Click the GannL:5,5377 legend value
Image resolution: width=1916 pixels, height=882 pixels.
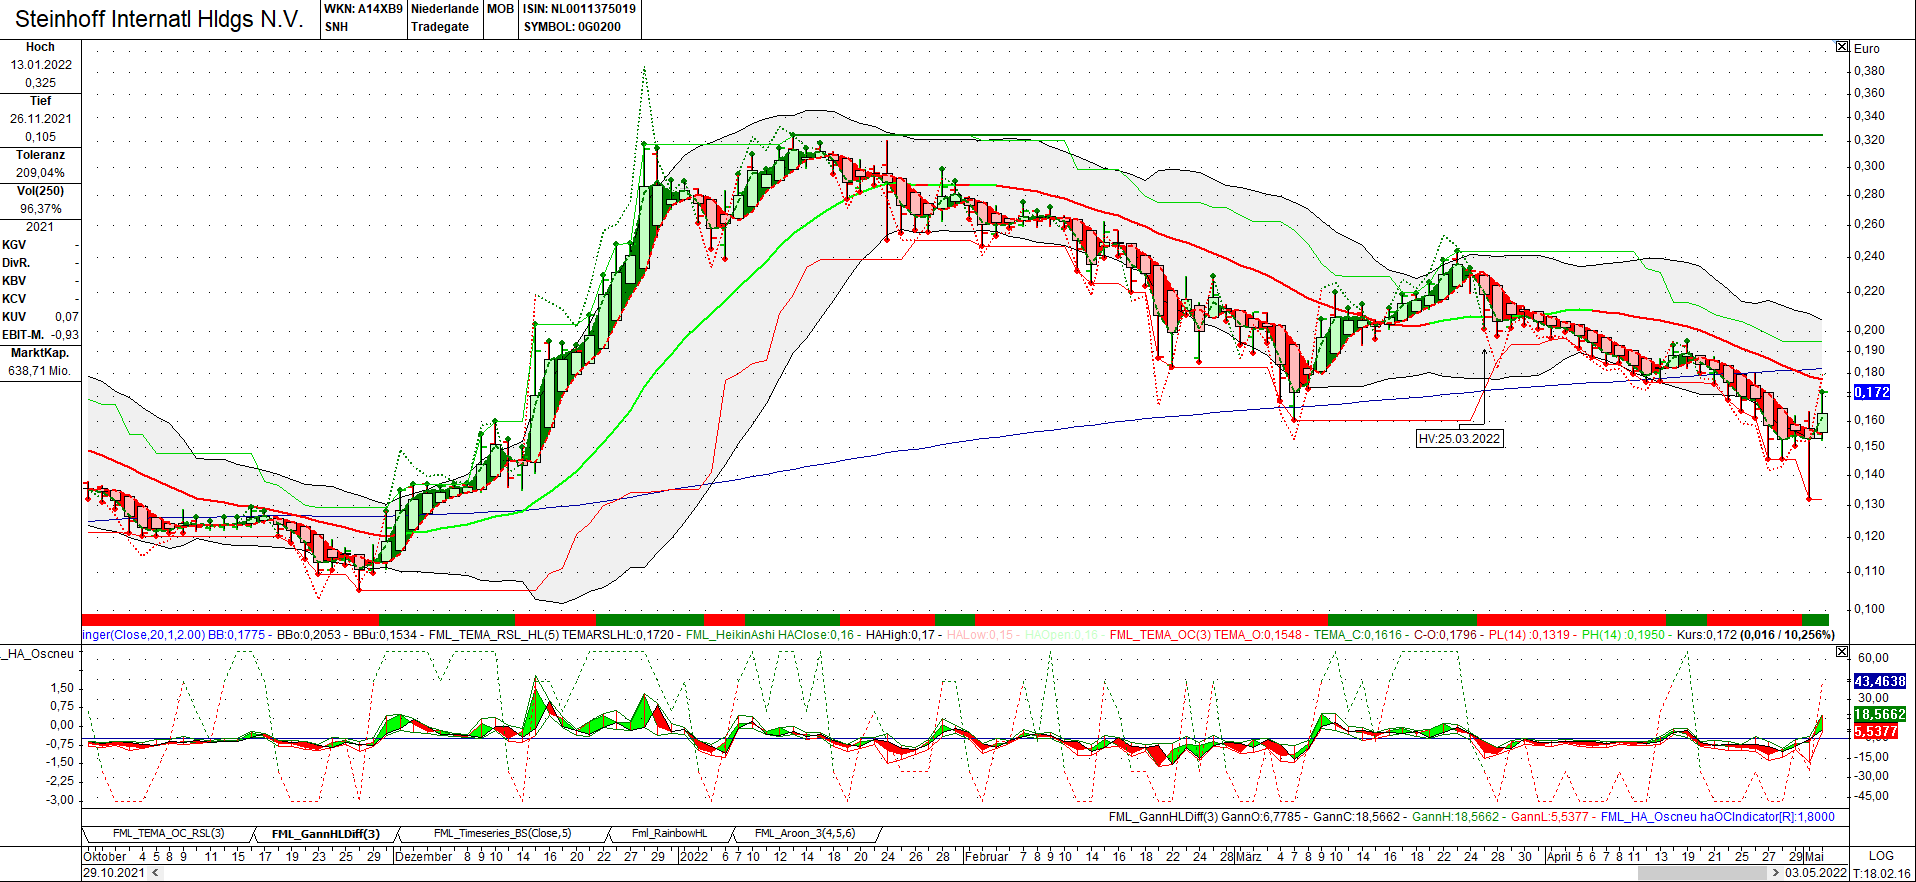click(1549, 817)
